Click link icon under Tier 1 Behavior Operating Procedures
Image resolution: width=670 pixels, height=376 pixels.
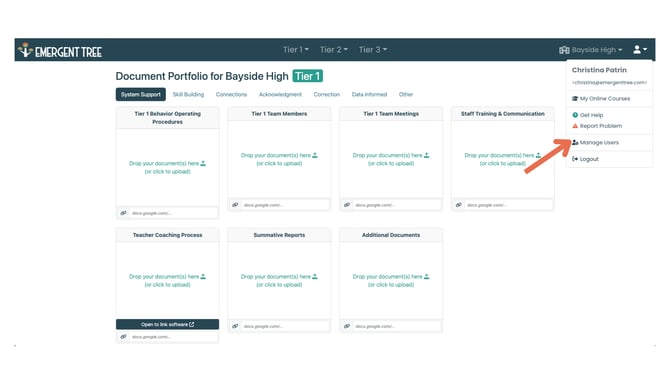[x=123, y=213]
